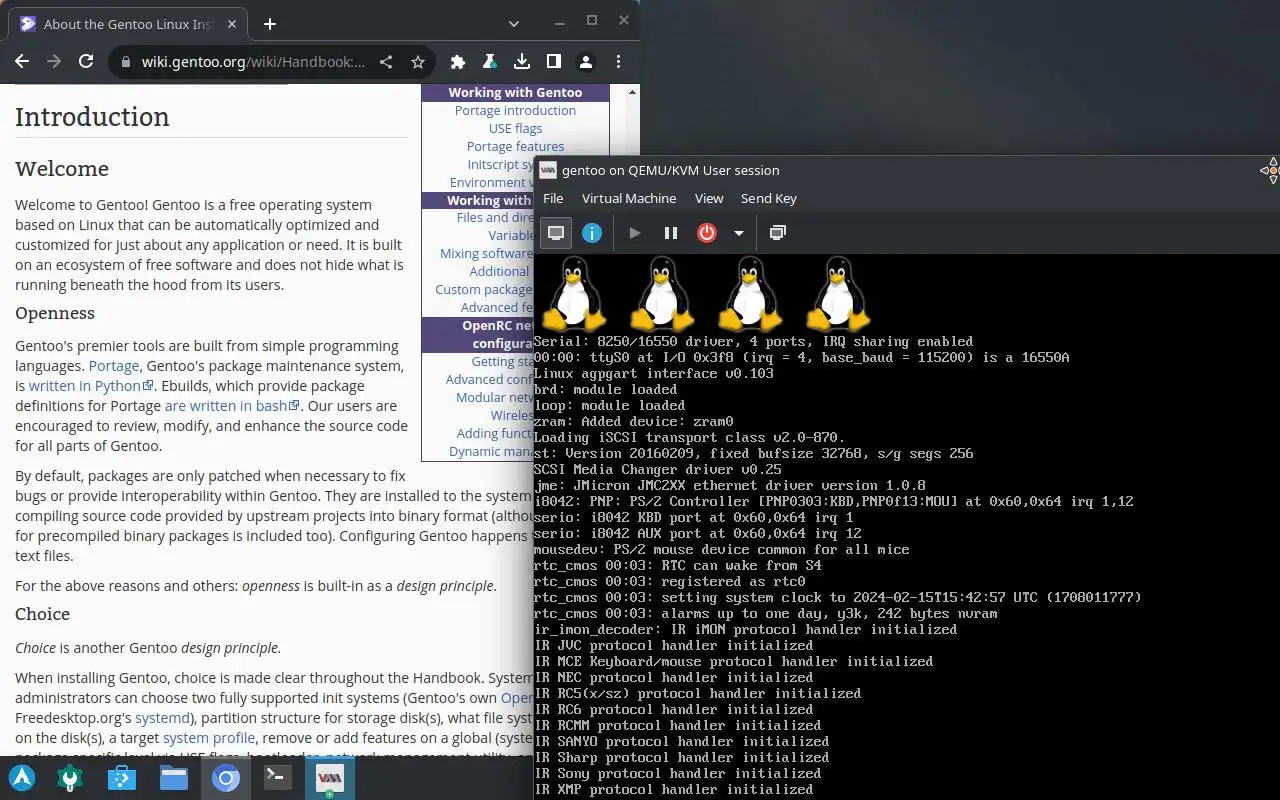Follow the system profile link
Image resolution: width=1280 pixels, height=800 pixels.
[210, 738]
